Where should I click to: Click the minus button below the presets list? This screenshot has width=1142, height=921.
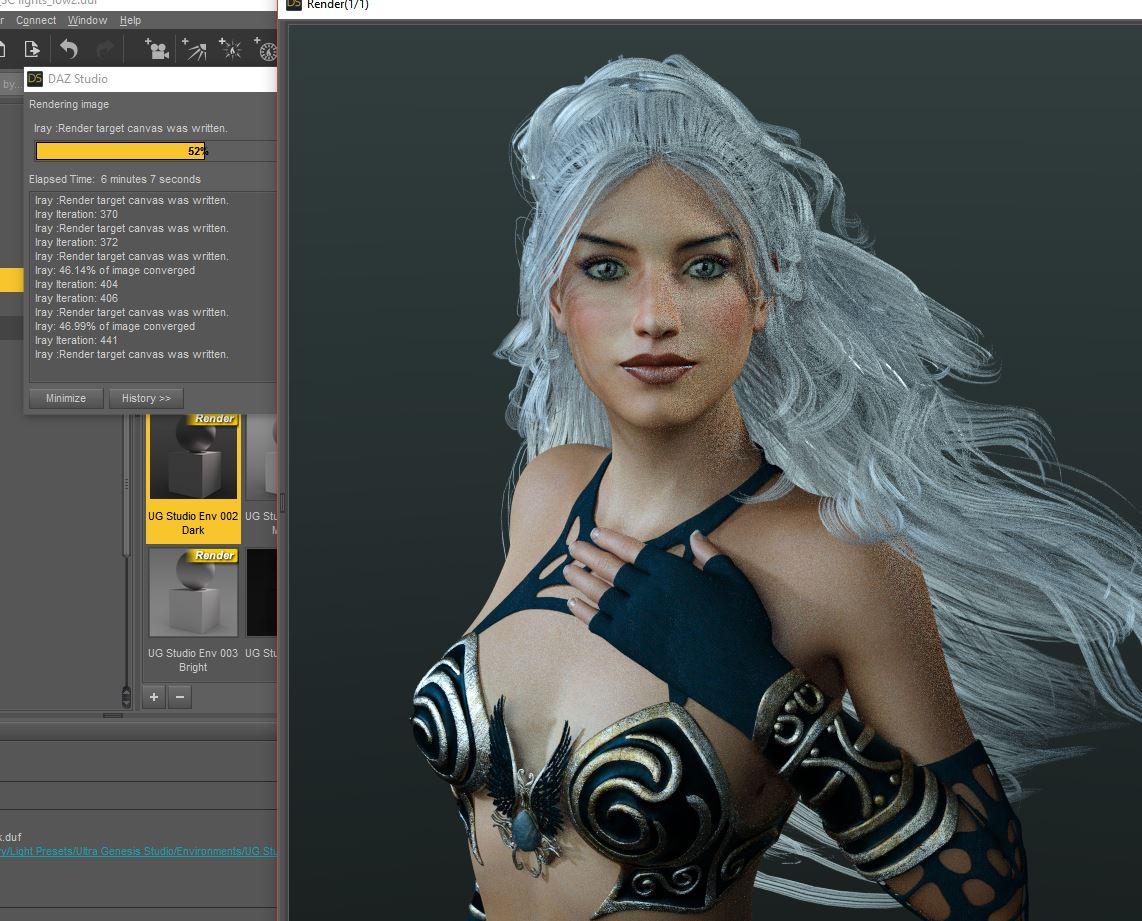[x=180, y=697]
